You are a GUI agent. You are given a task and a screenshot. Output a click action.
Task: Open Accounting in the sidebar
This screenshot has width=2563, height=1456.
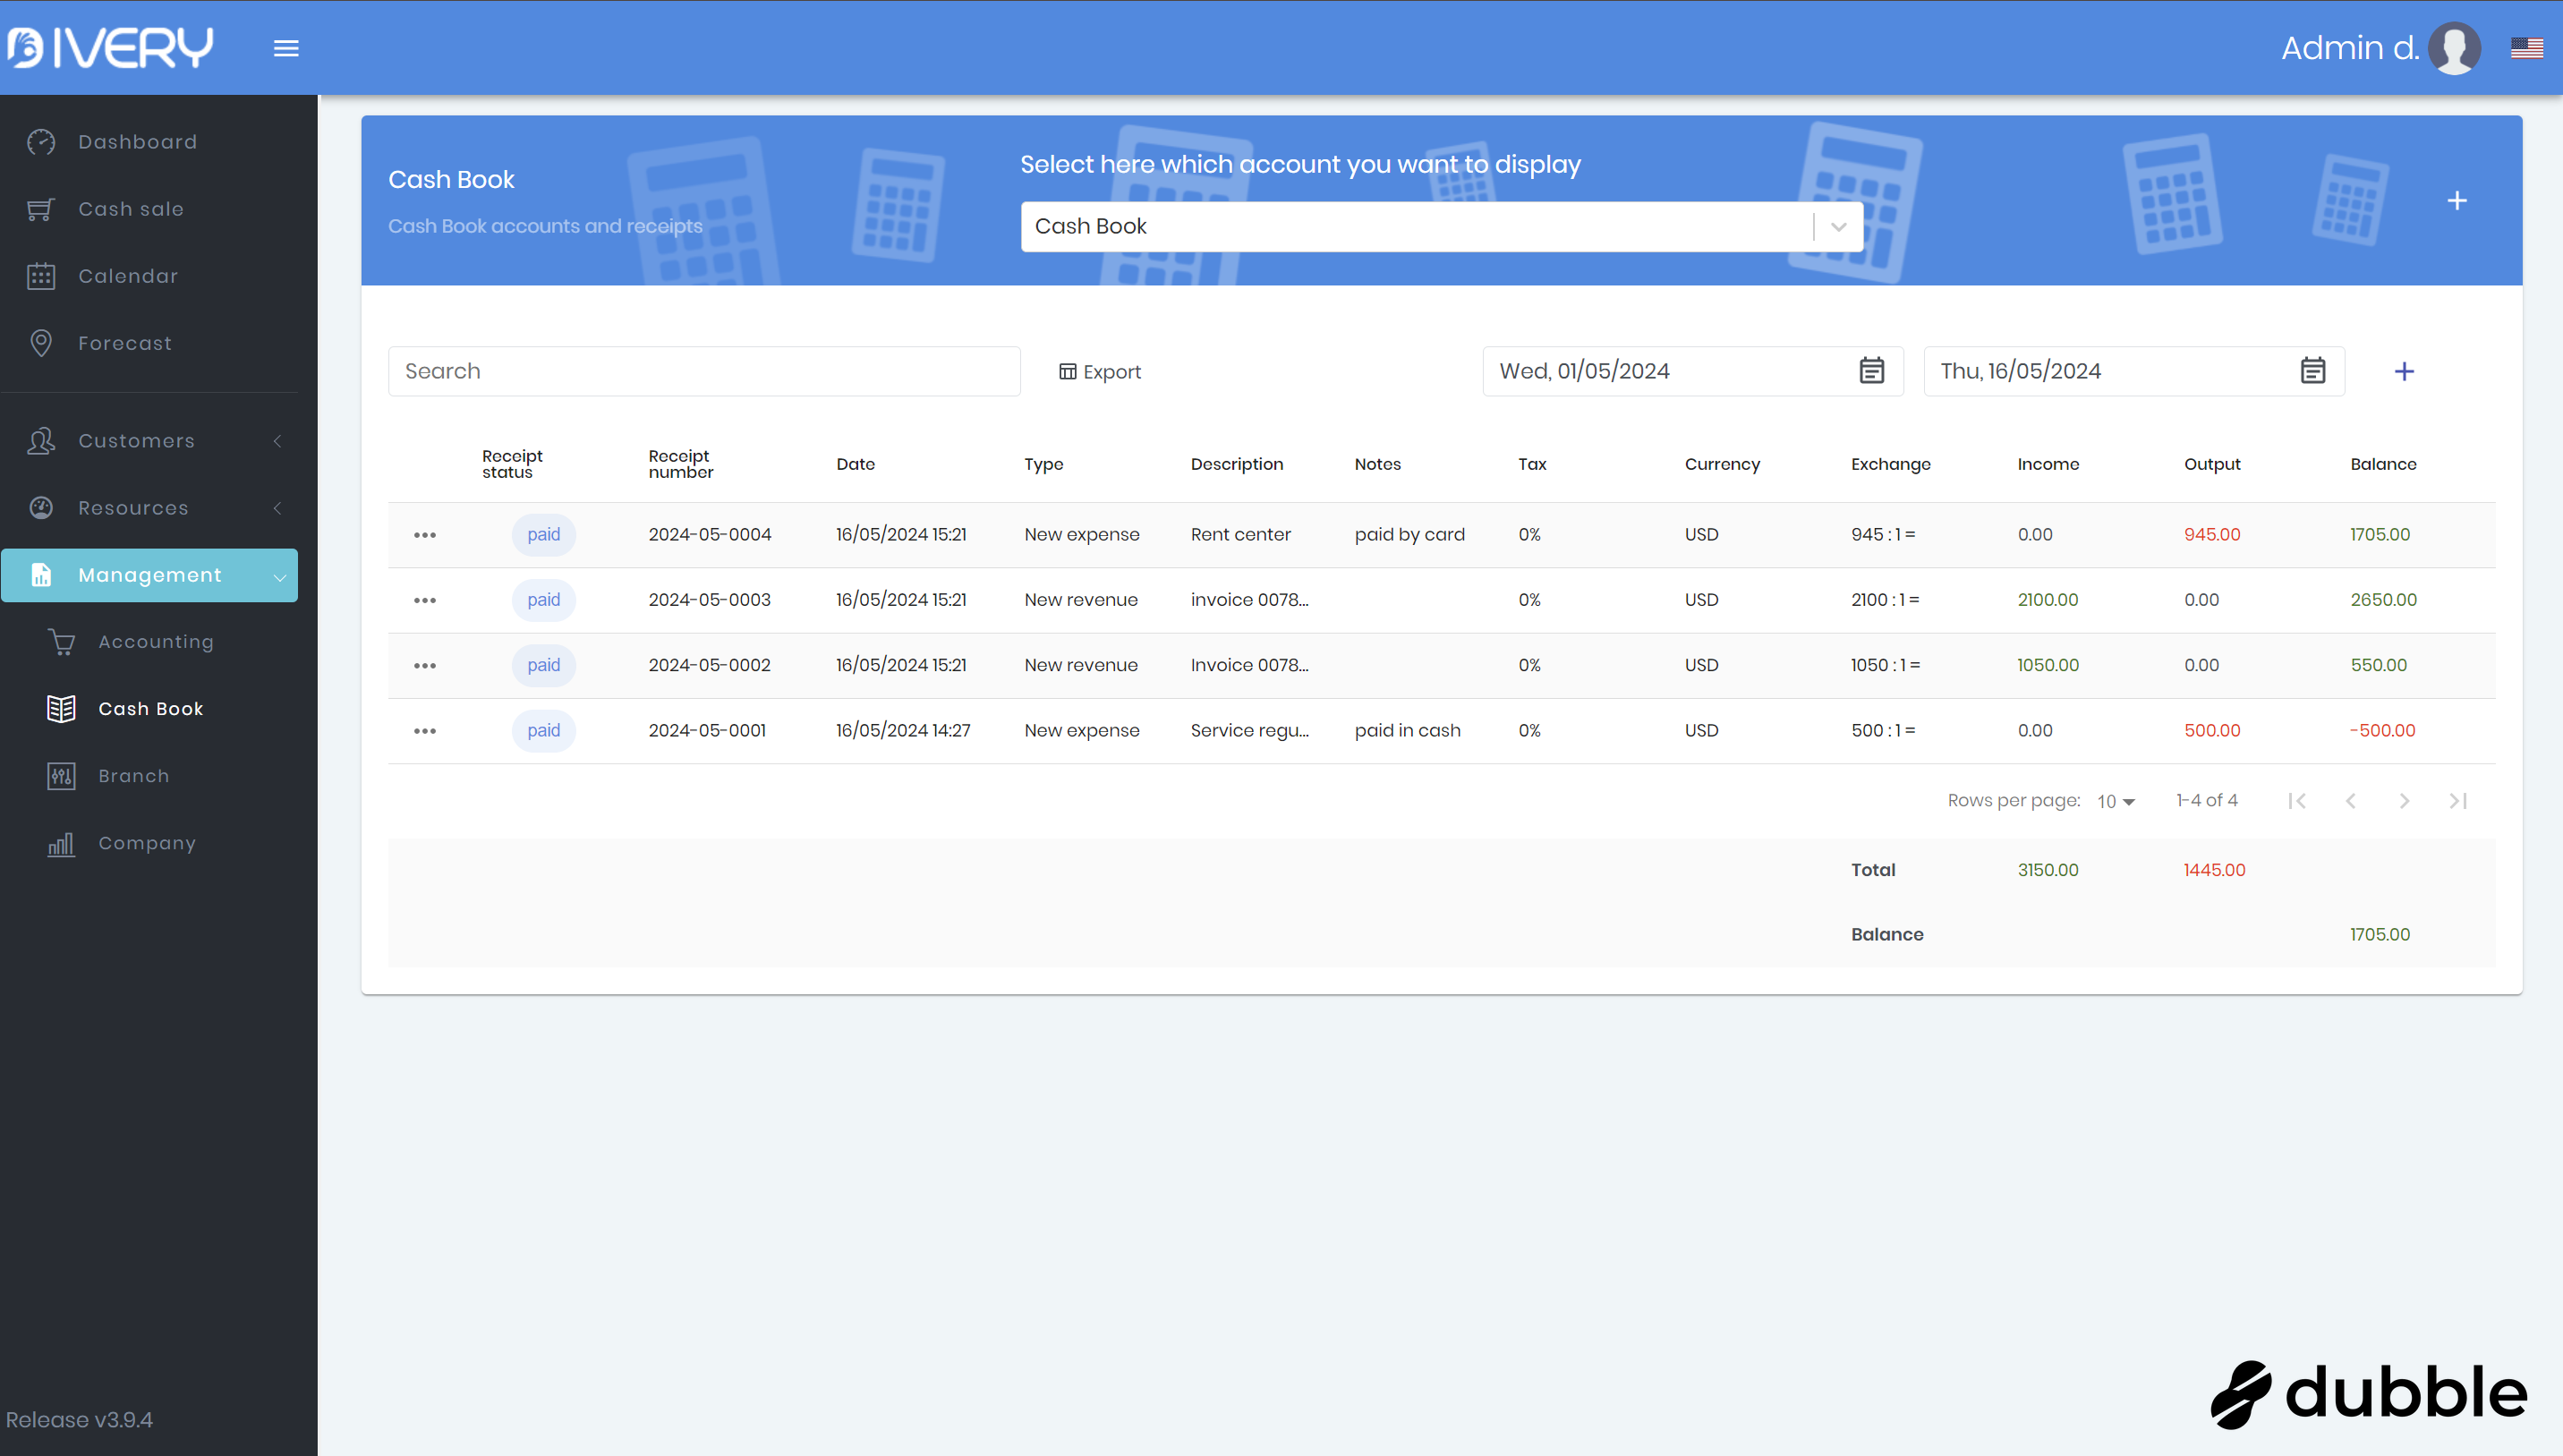tap(155, 642)
